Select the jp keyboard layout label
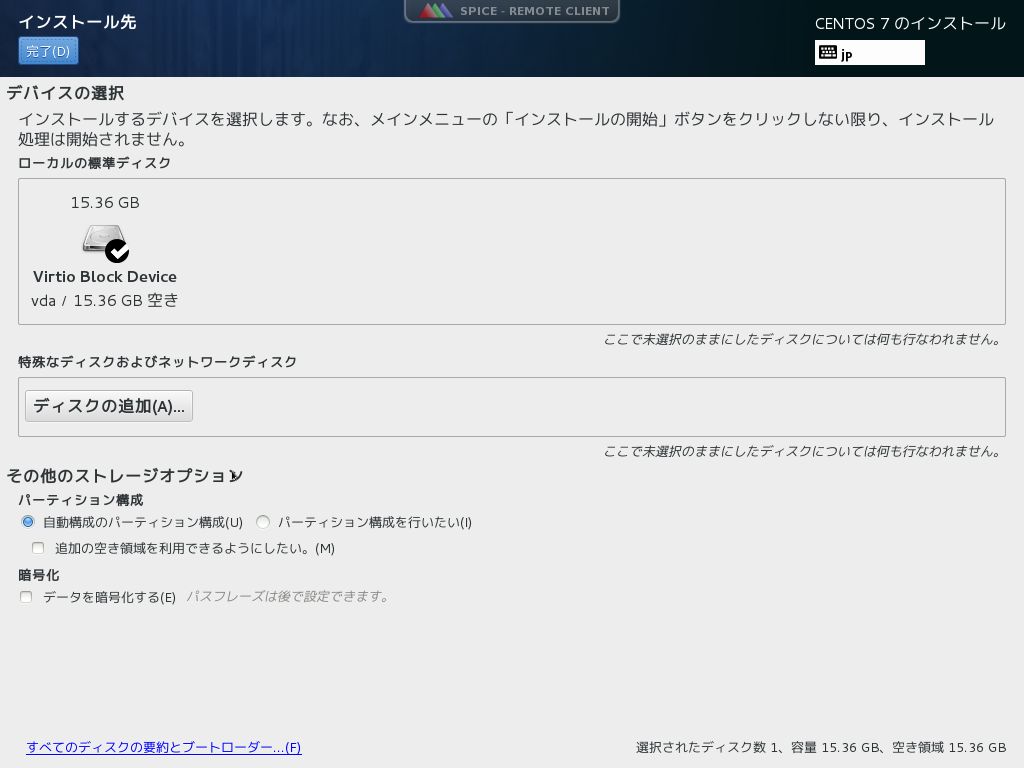The width and height of the screenshot is (1024, 768). pyautogui.click(x=847, y=55)
